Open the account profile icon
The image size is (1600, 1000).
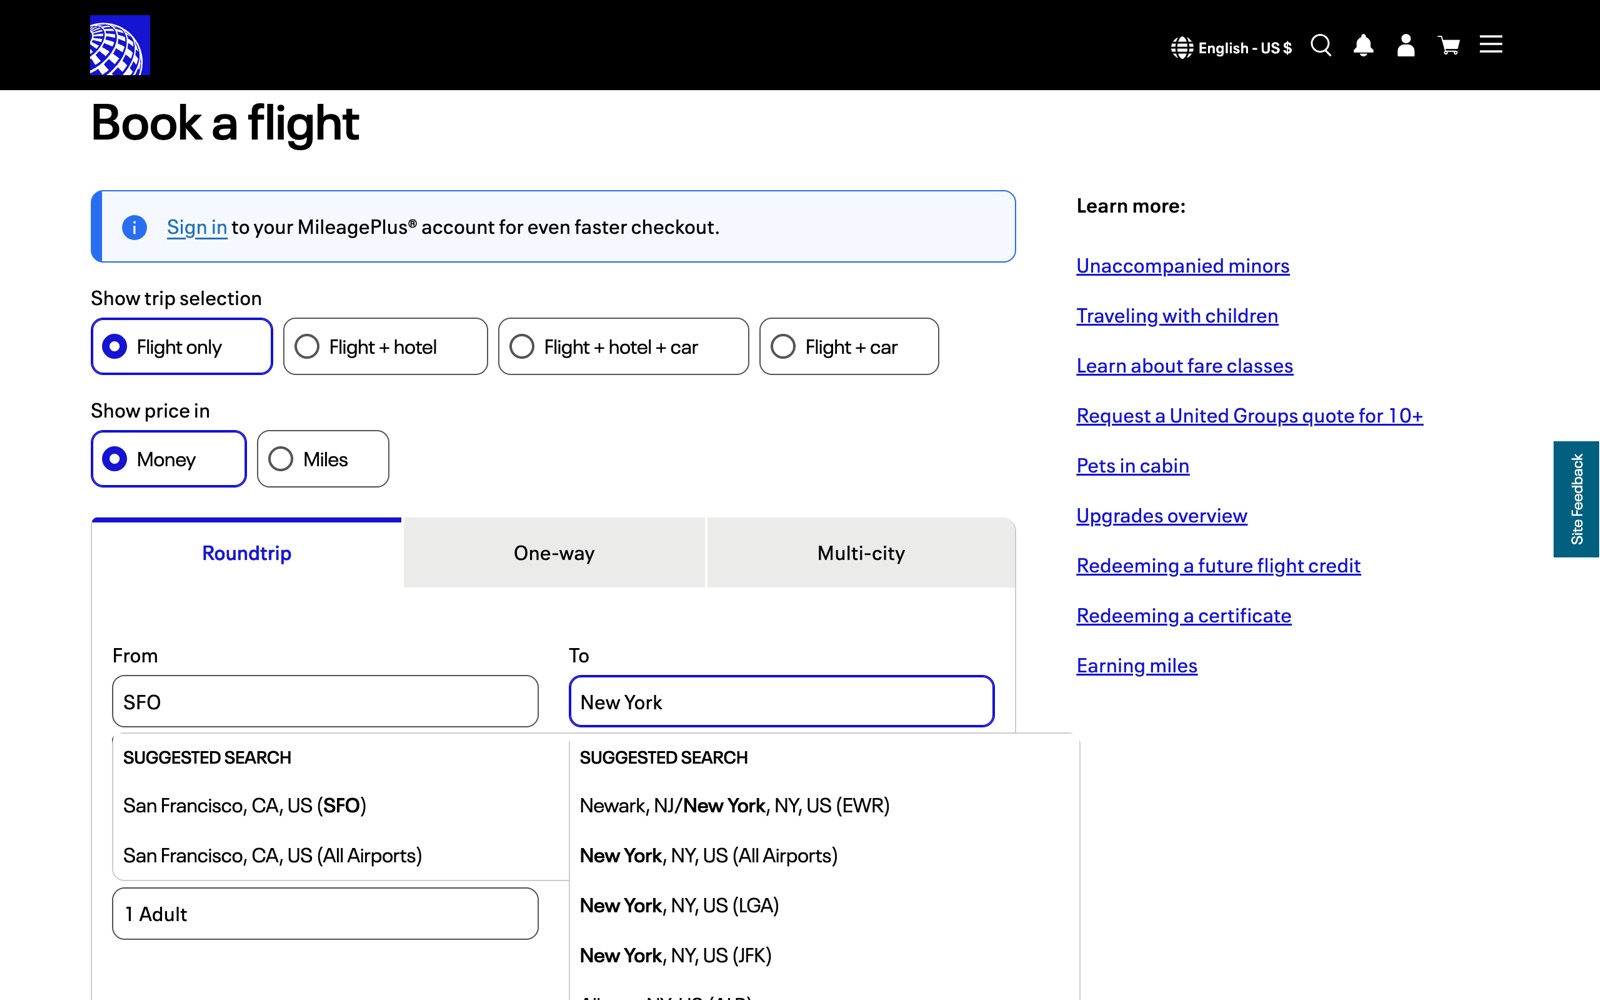[x=1406, y=46]
